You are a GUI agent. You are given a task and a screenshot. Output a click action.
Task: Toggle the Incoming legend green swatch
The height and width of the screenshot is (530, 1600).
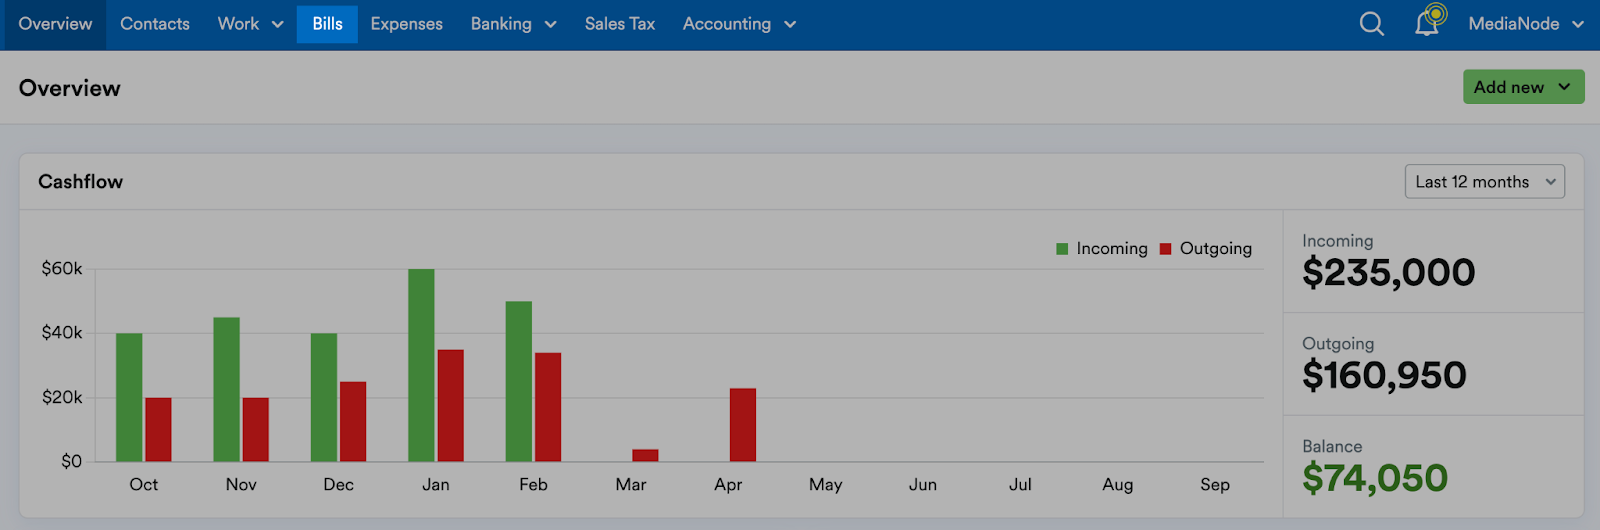click(1062, 249)
